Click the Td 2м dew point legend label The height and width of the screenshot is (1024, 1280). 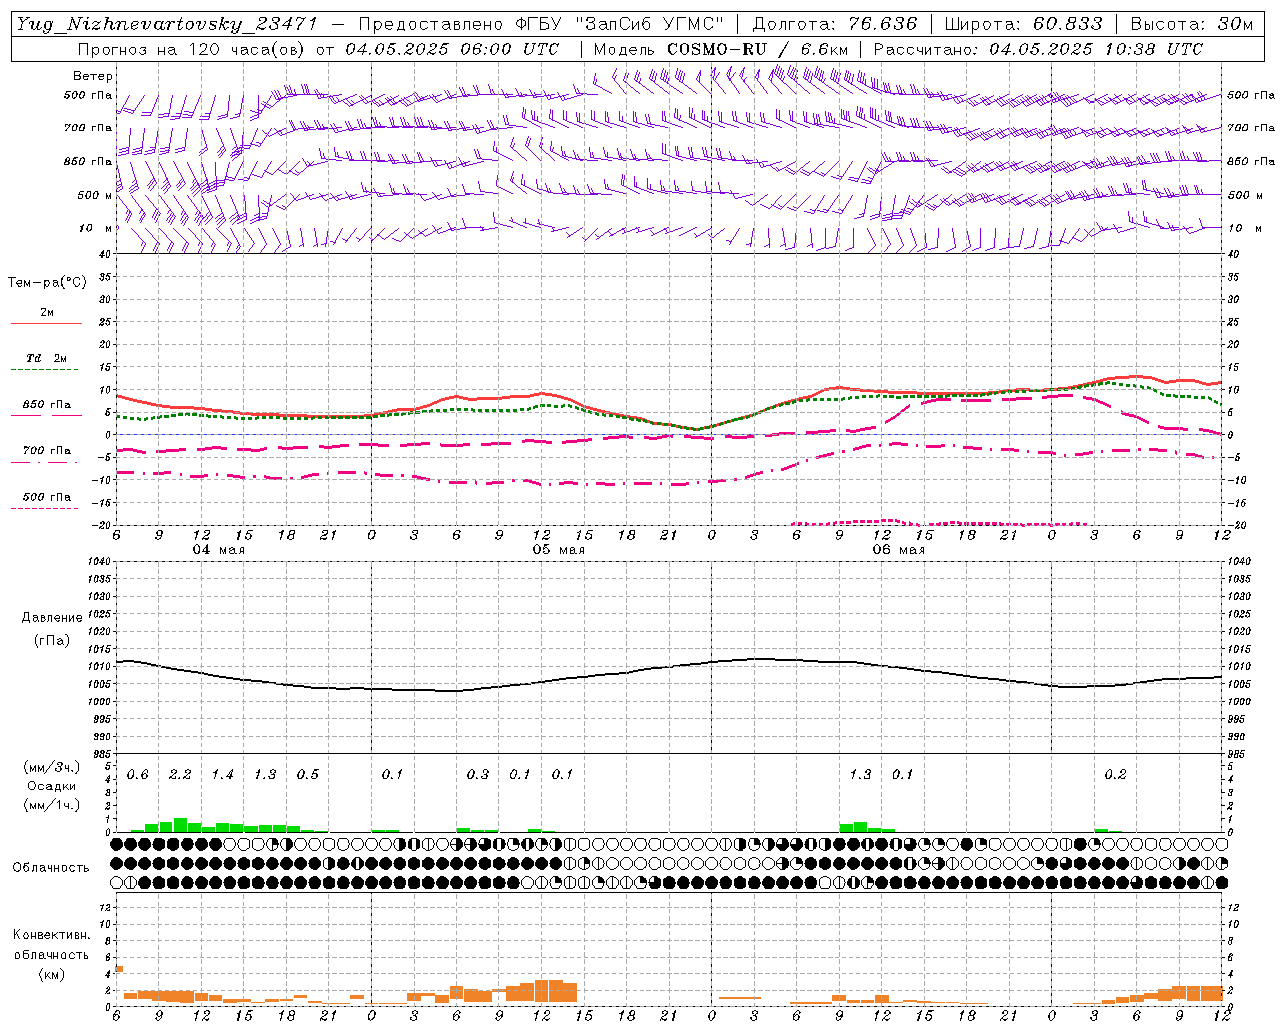(x=47, y=358)
